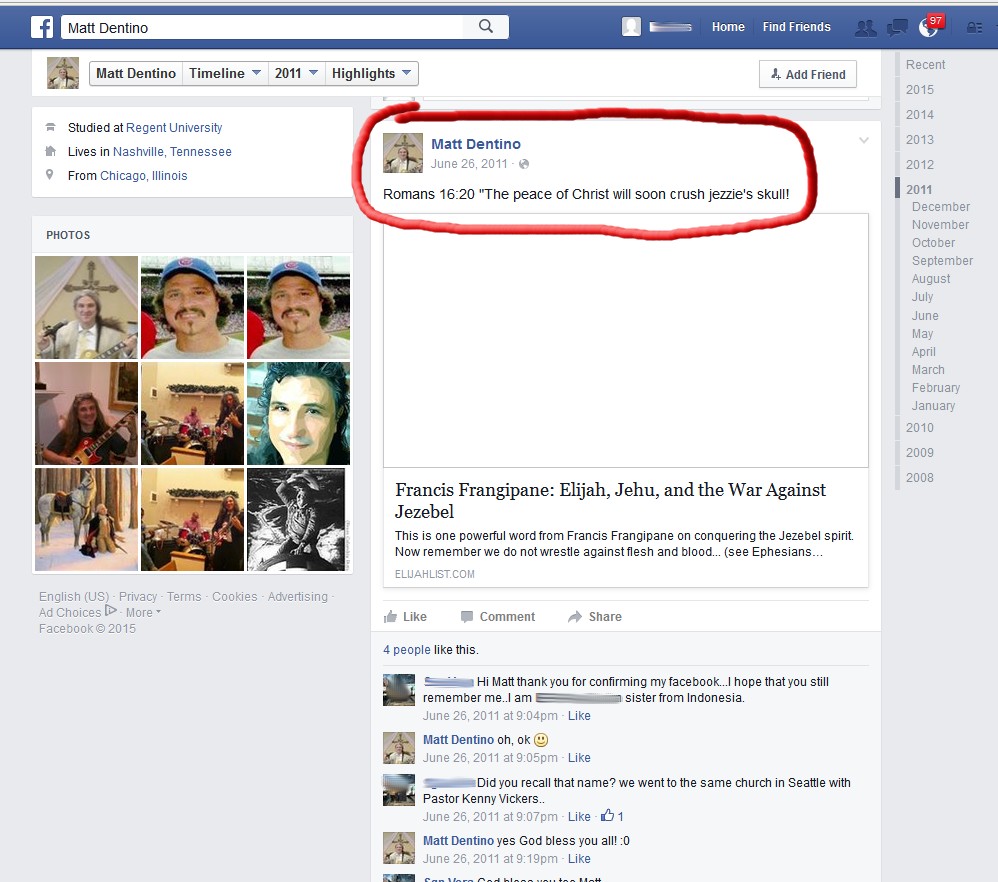Like the 'God bless you all' comment at 9:19pm
The image size is (998, 882).
click(x=579, y=858)
